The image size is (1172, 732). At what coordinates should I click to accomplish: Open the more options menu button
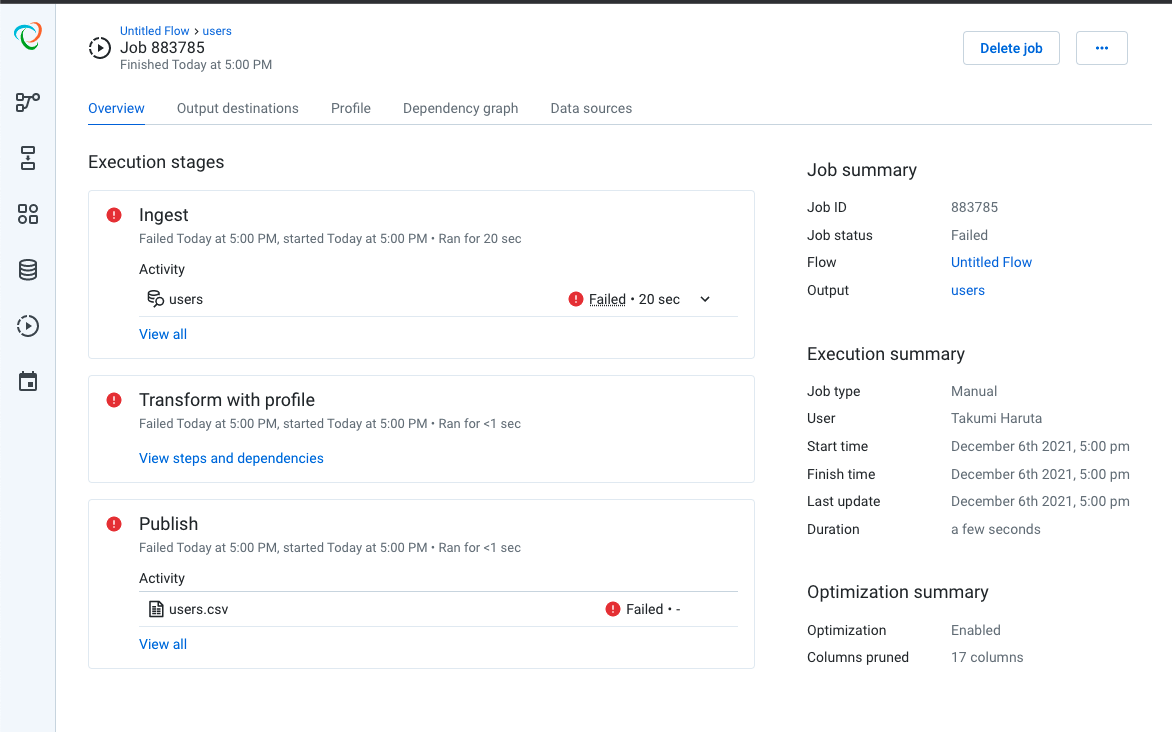tap(1101, 47)
